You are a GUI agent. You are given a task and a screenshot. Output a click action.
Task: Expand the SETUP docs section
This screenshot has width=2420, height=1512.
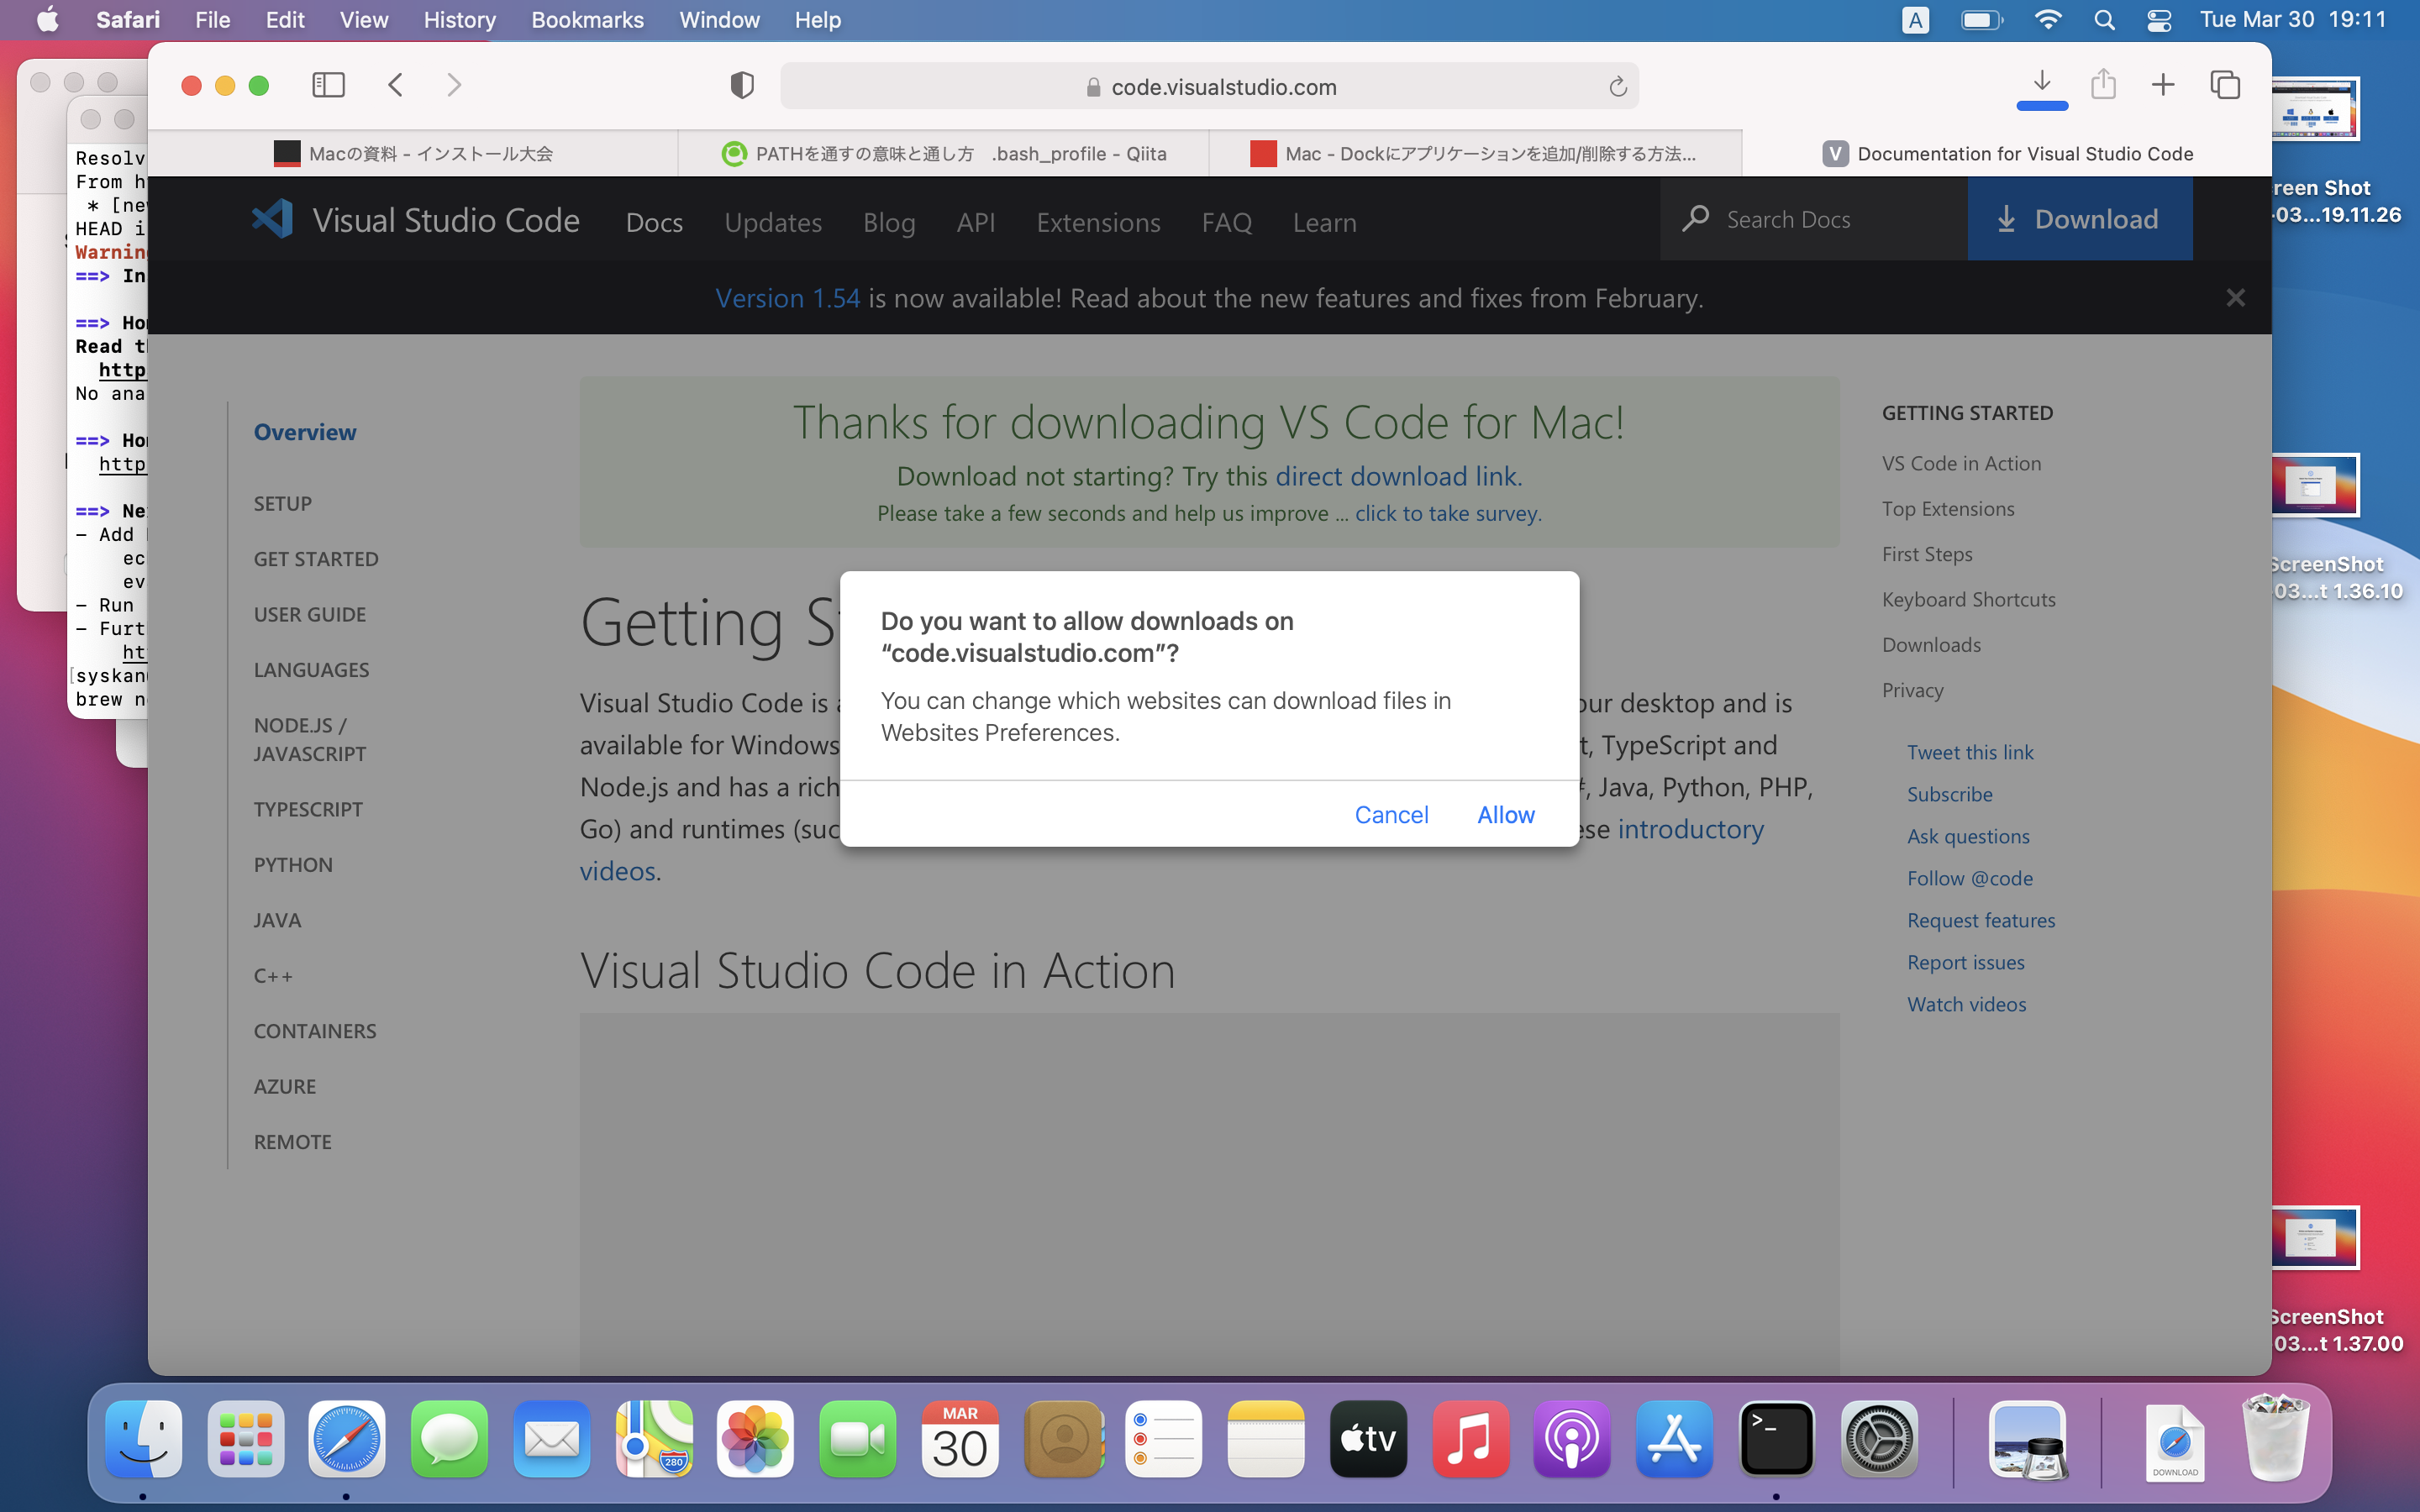pyautogui.click(x=282, y=503)
